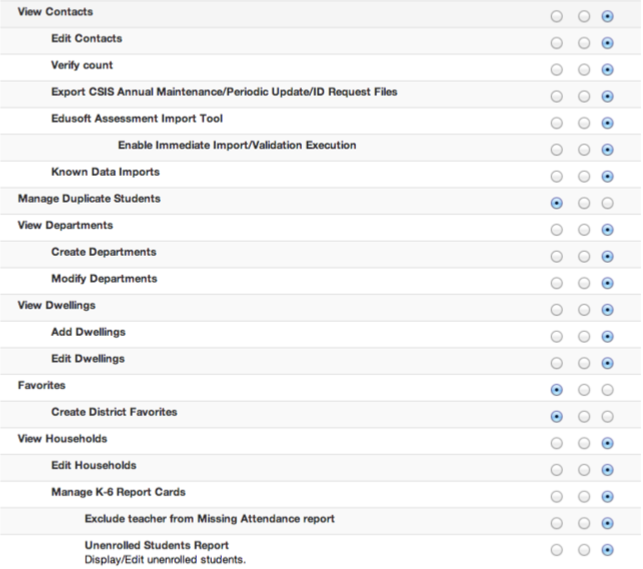Select third radio for Edit Dwellings
The height and width of the screenshot is (569, 643).
(607, 363)
